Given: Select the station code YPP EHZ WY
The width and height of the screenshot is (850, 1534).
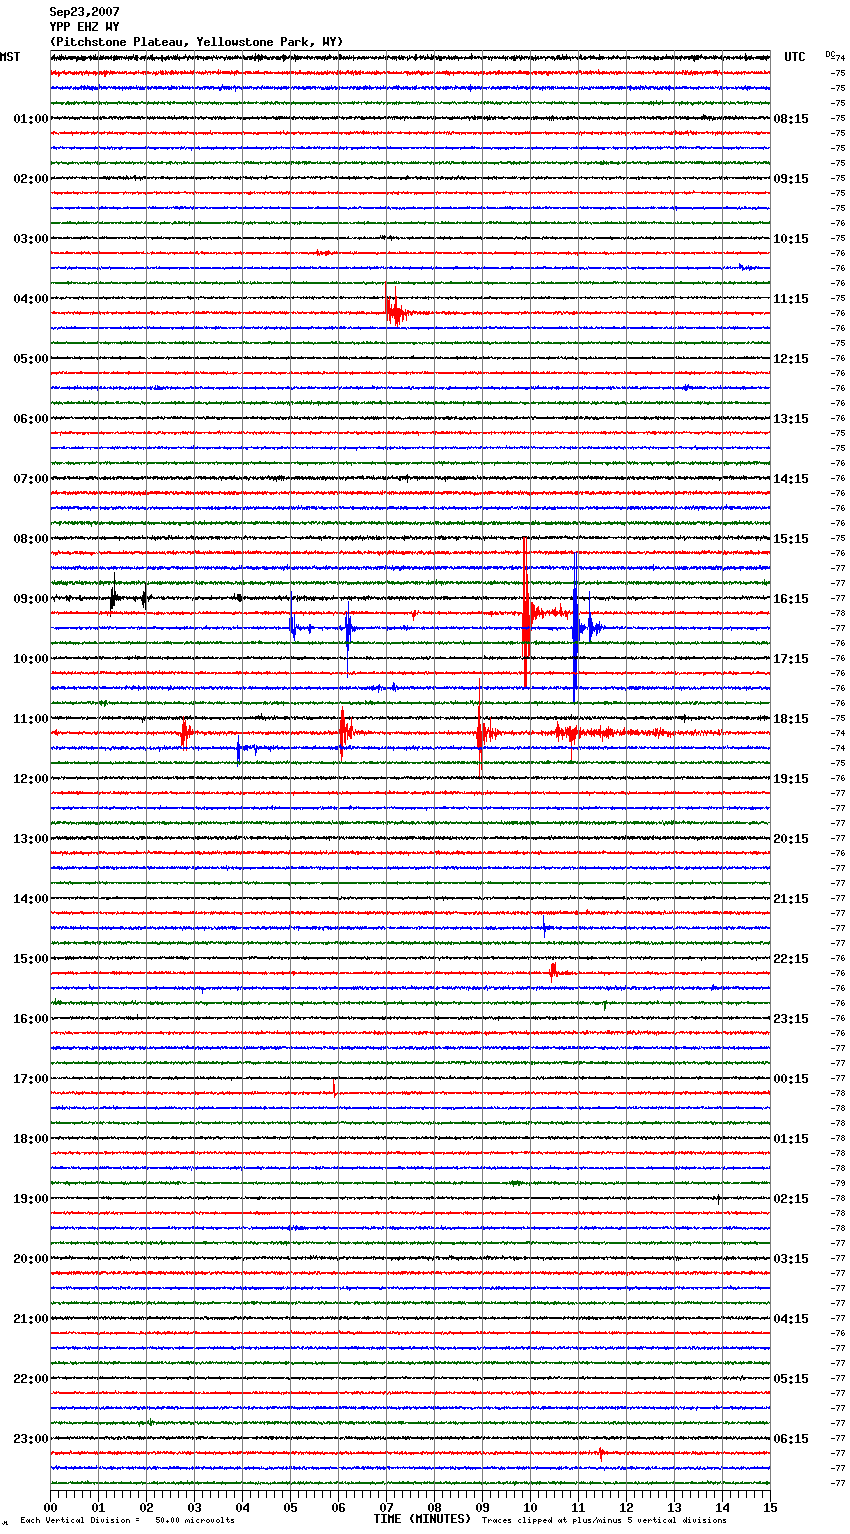Looking at the screenshot, I should point(85,27).
